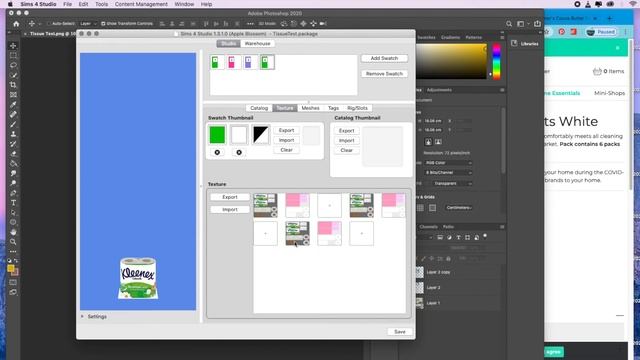This screenshot has width=640, height=360.
Task: Click Export in Texture section
Action: click(x=230, y=197)
